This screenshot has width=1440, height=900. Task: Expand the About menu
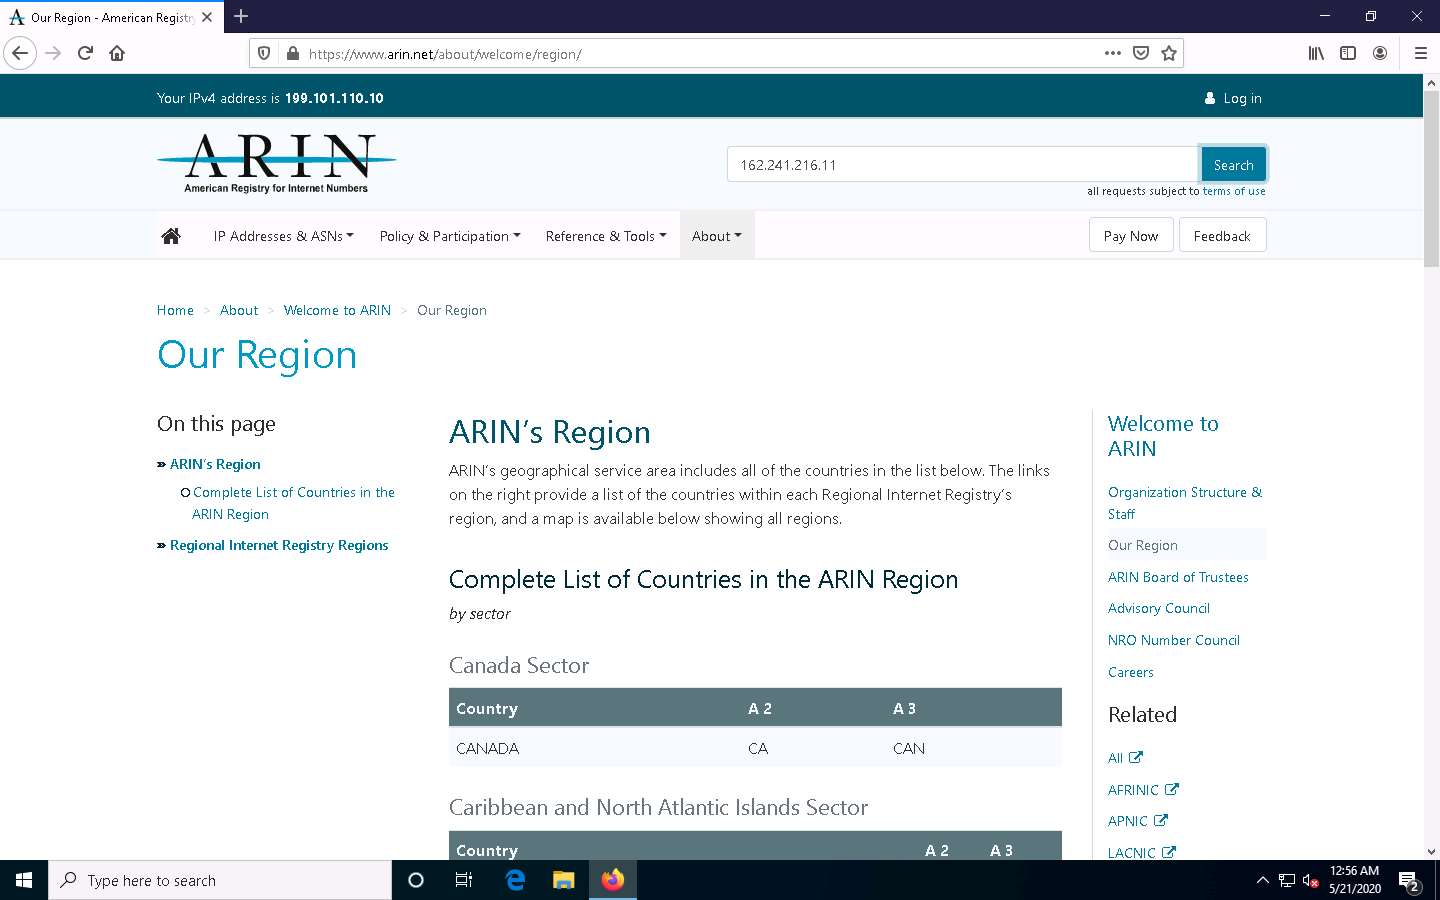tap(717, 236)
